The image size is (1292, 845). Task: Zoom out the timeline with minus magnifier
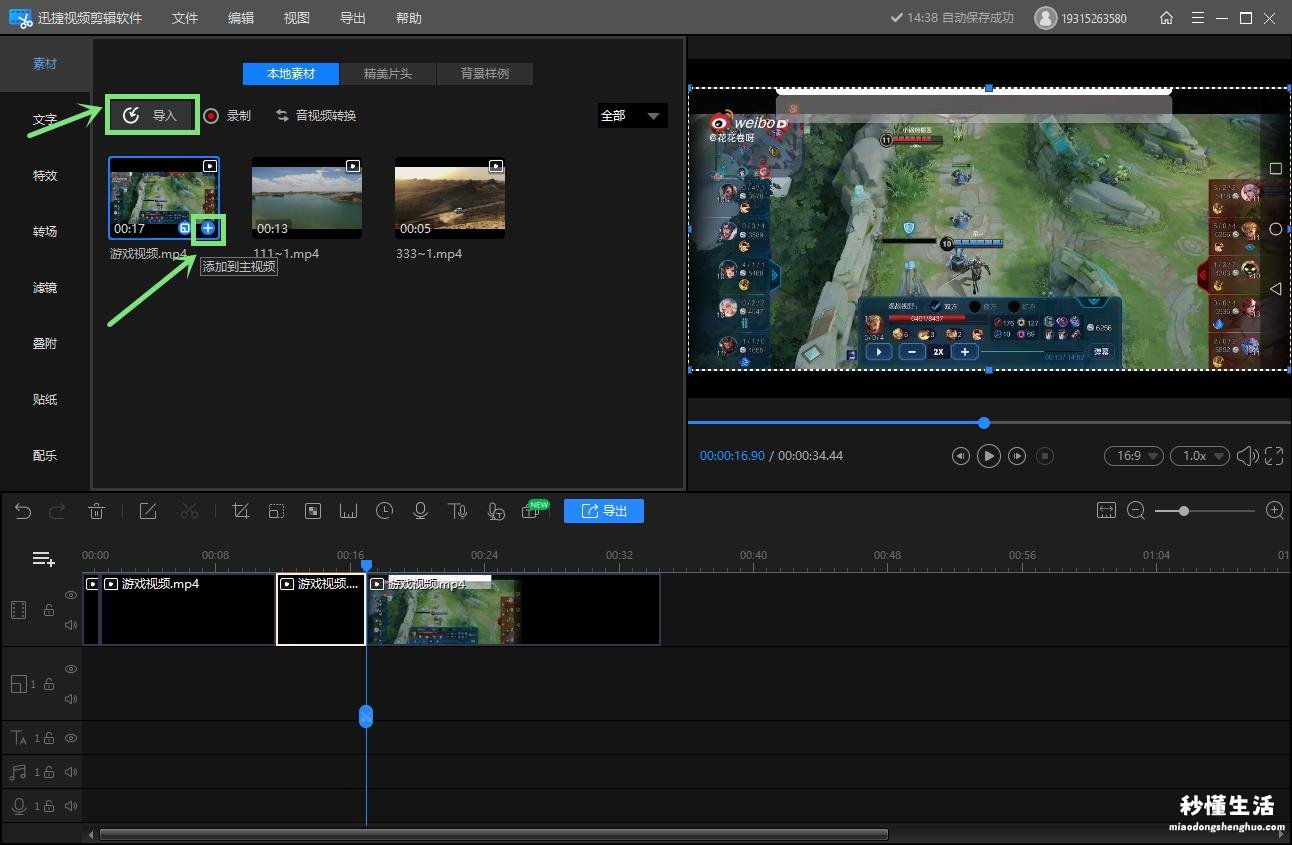tap(1136, 511)
